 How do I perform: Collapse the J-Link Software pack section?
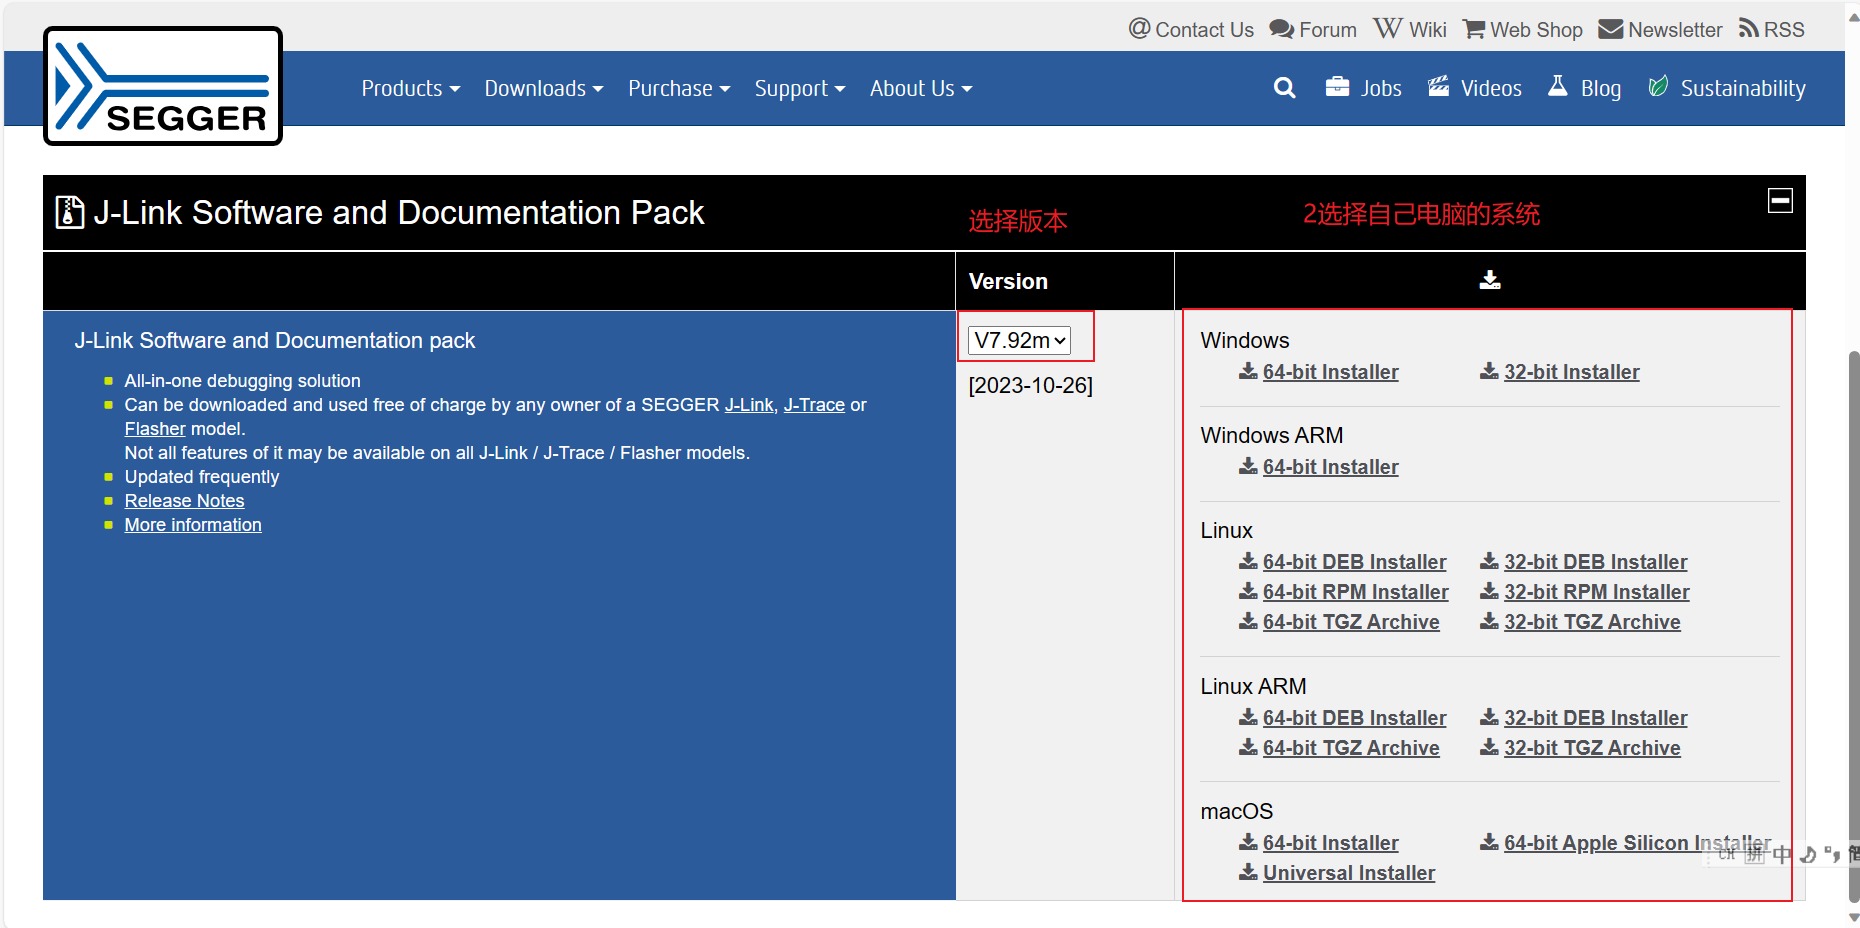pyautogui.click(x=1781, y=200)
